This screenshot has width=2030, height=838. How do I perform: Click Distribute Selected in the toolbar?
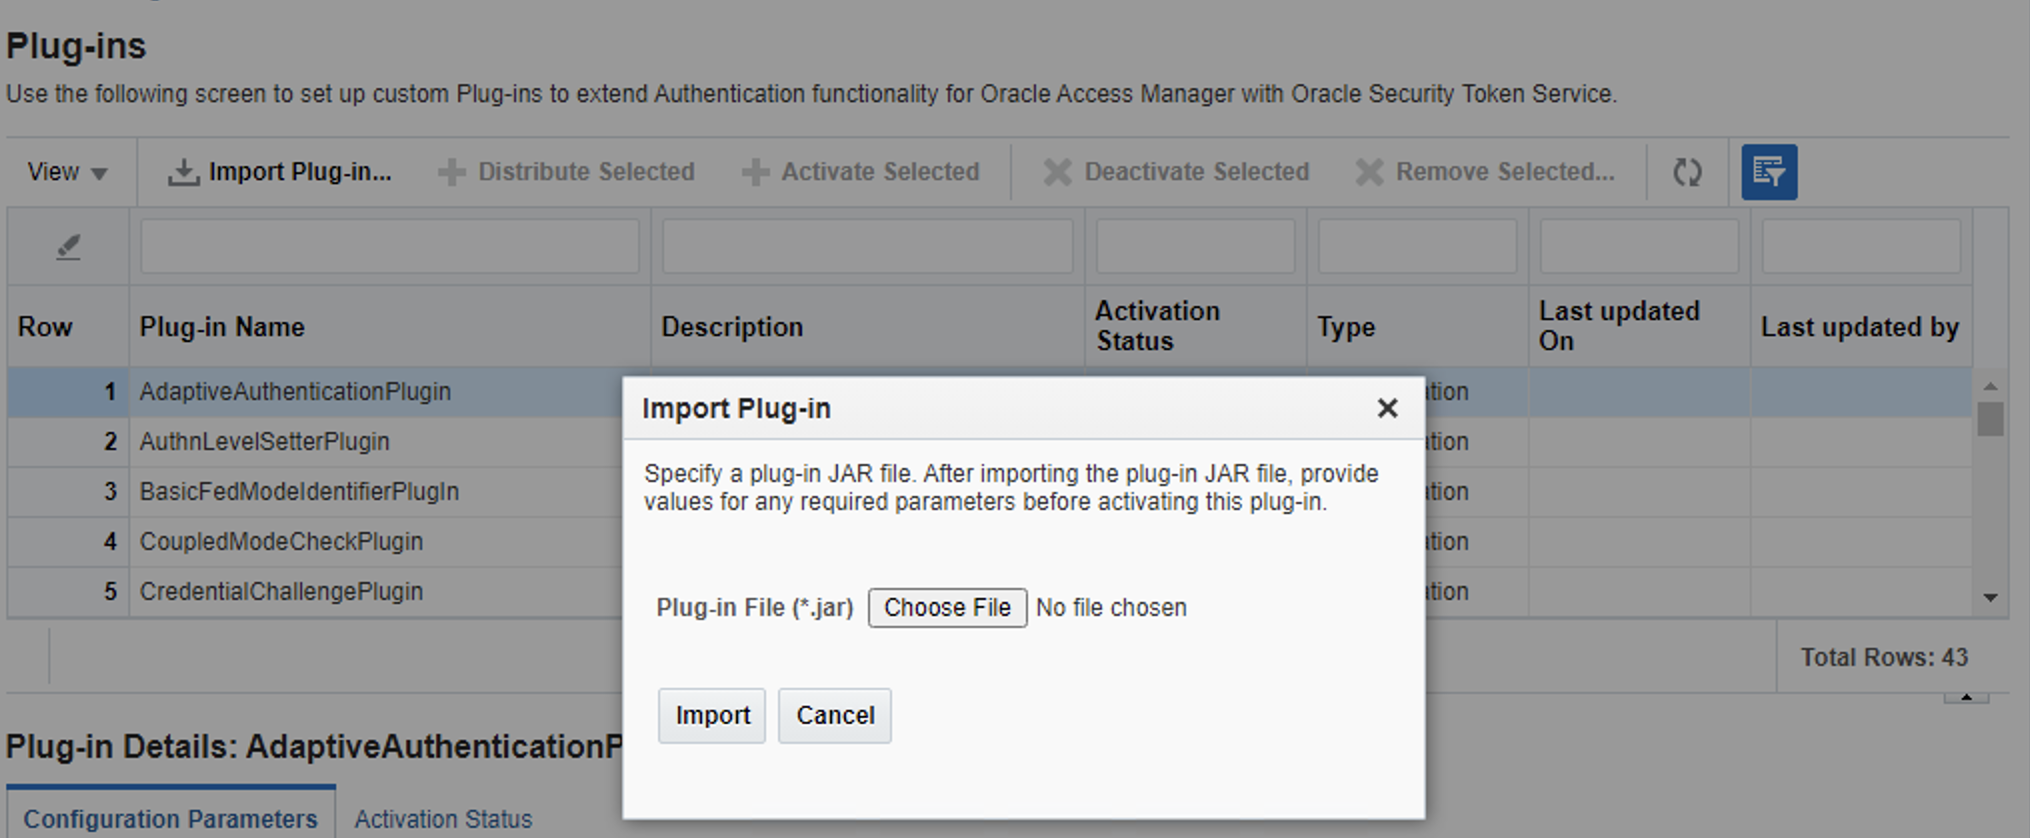pos(566,172)
